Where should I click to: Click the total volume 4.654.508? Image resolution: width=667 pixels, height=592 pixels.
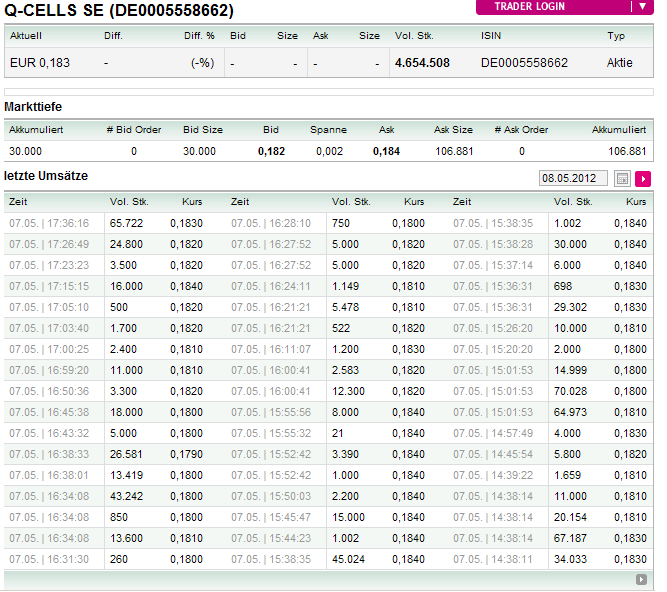[422, 63]
